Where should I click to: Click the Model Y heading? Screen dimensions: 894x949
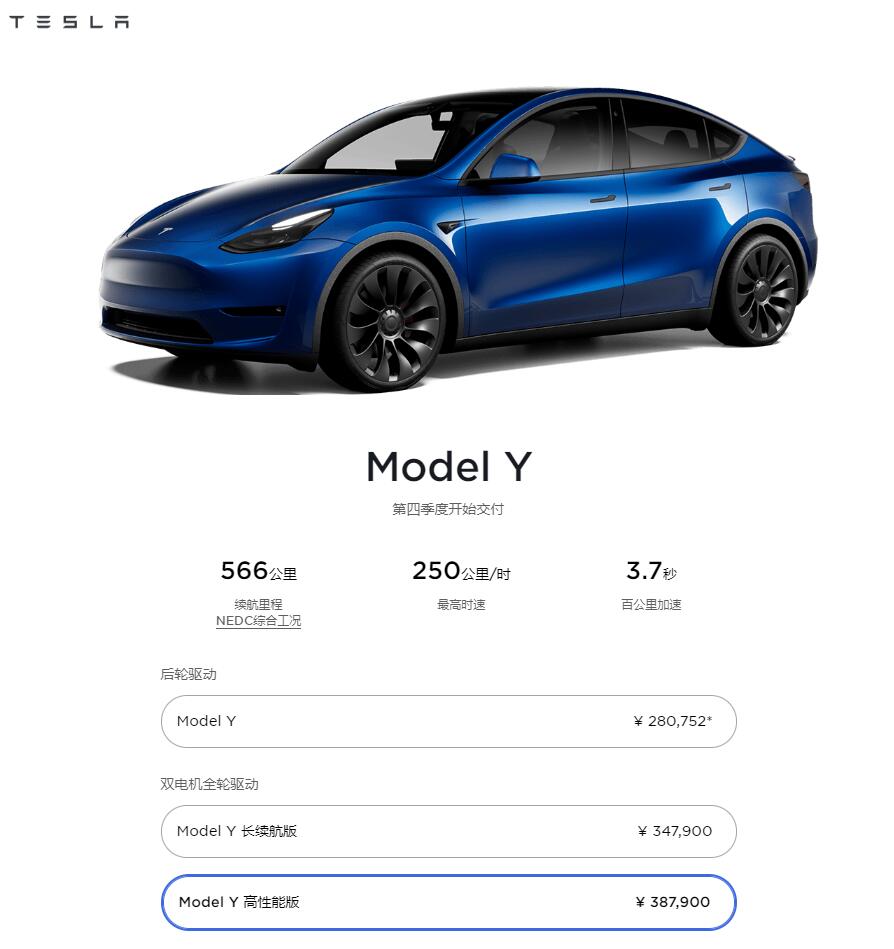(447, 465)
